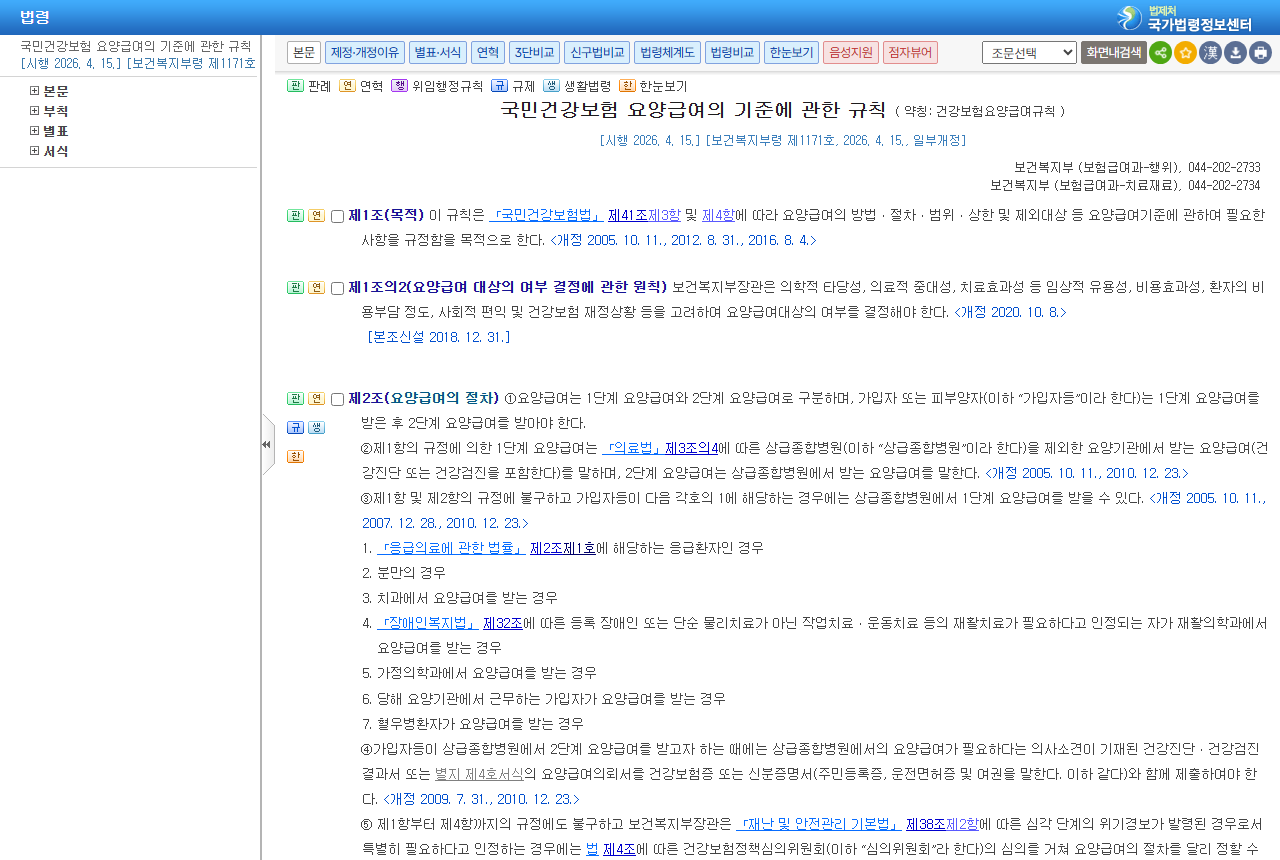Open the 연혁 tab
The width and height of the screenshot is (1280, 860).
point(488,52)
